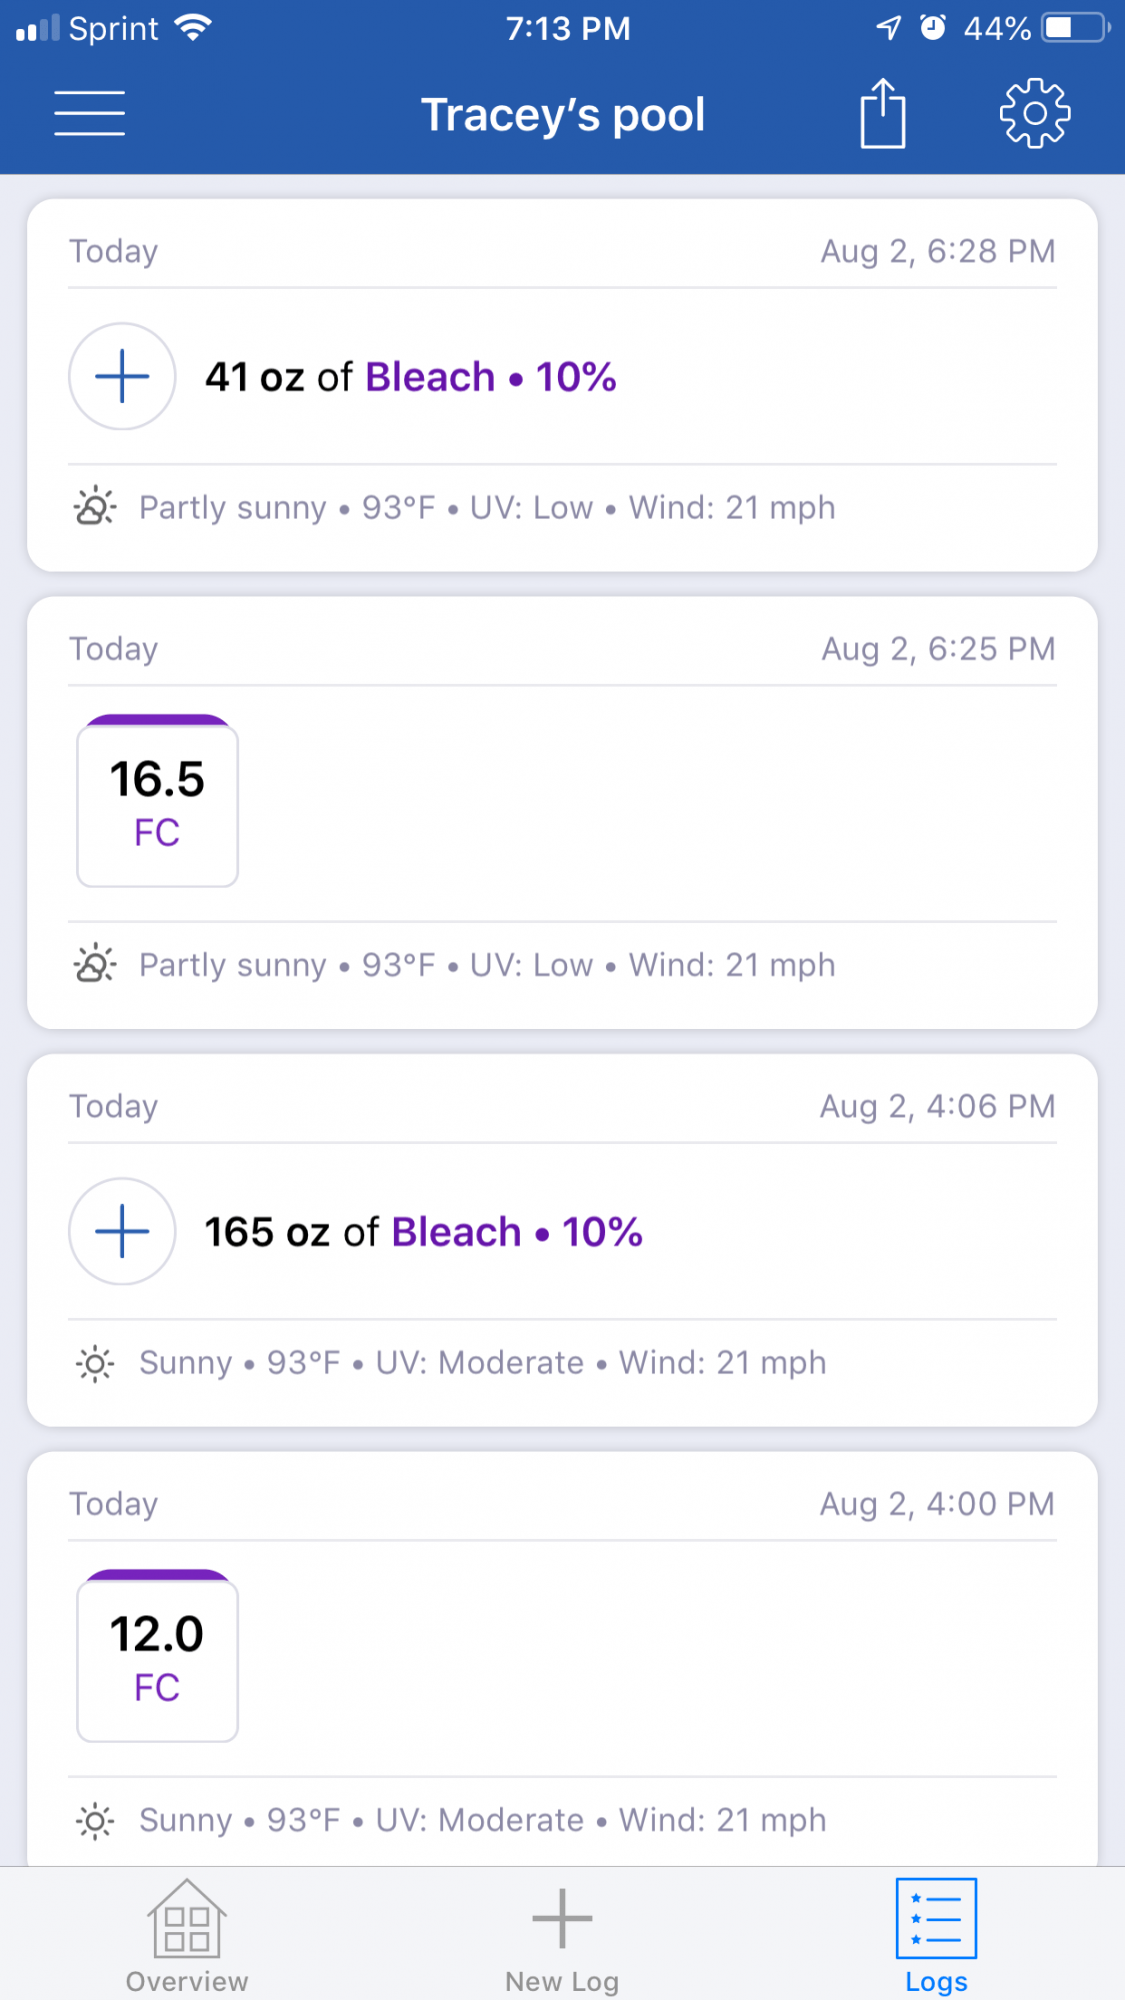
Task: Create a New Log entry
Action: pos(562,1937)
